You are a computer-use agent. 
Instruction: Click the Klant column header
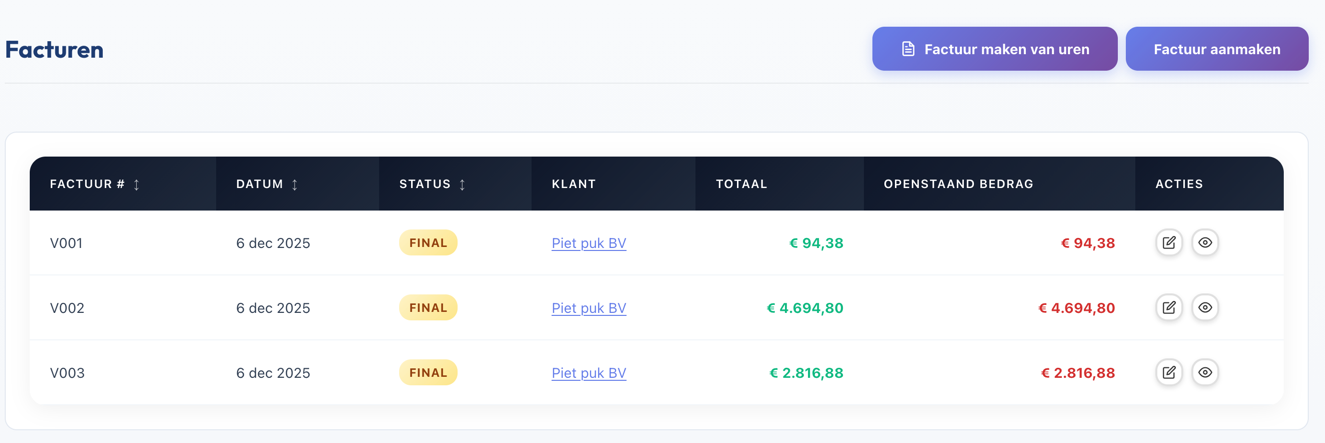tap(574, 184)
